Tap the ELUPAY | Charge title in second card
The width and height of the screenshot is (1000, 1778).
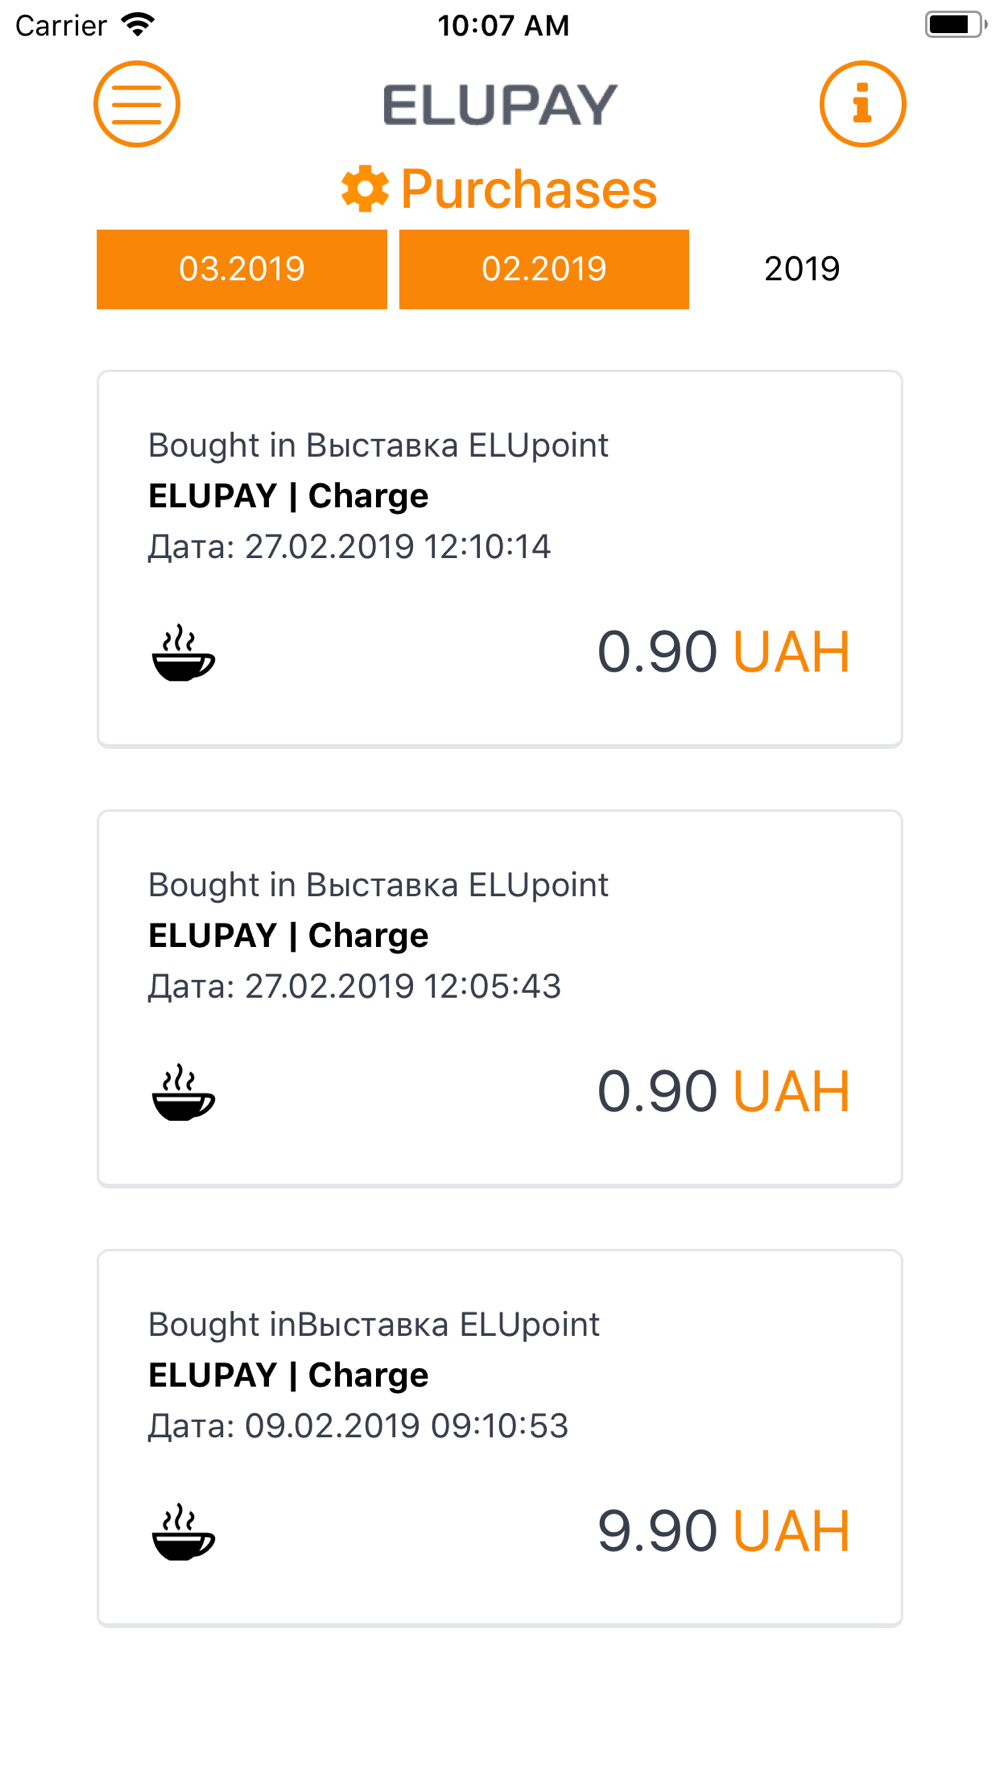point(288,935)
